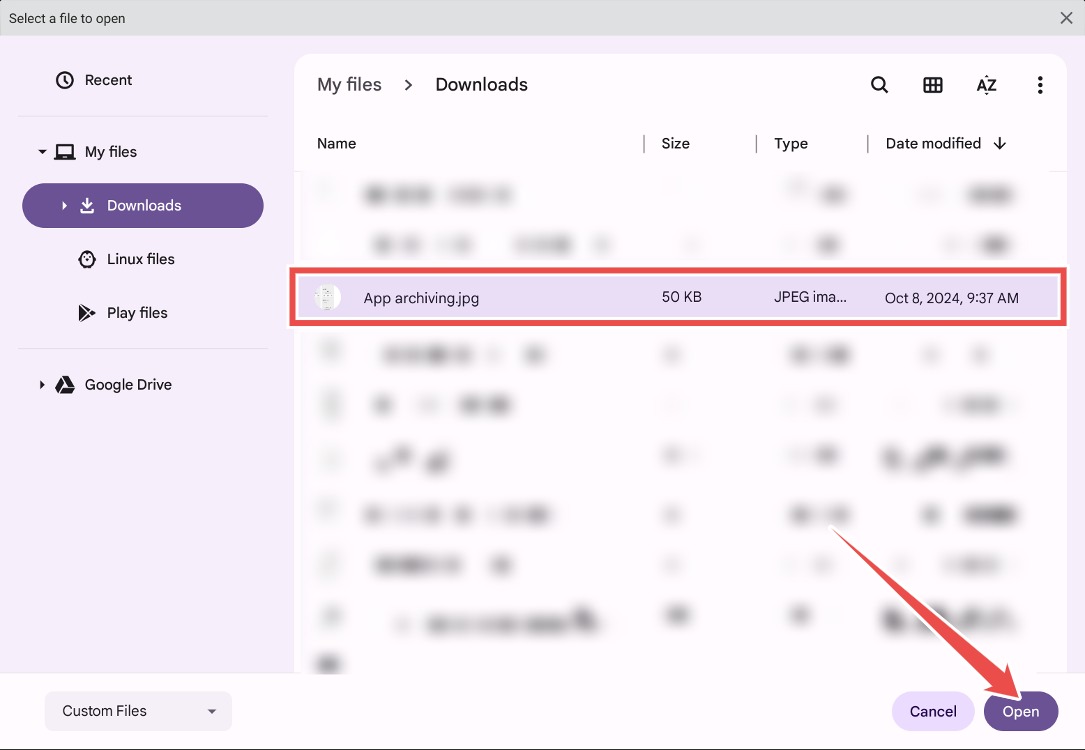Cancel the file selection dialog

pyautogui.click(x=932, y=711)
